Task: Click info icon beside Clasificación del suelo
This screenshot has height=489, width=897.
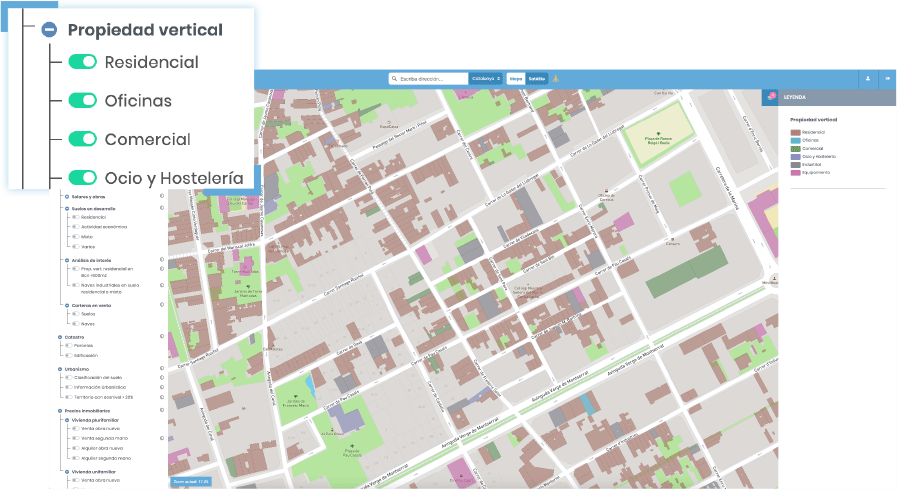Action: [162, 377]
